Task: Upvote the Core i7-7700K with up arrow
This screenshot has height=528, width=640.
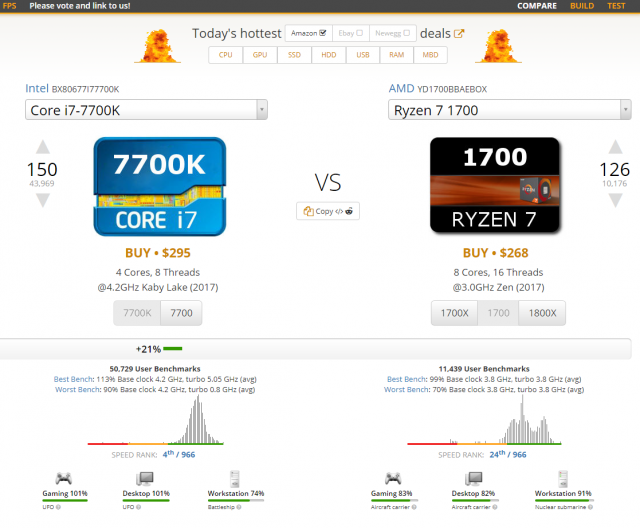Action: 42,147
